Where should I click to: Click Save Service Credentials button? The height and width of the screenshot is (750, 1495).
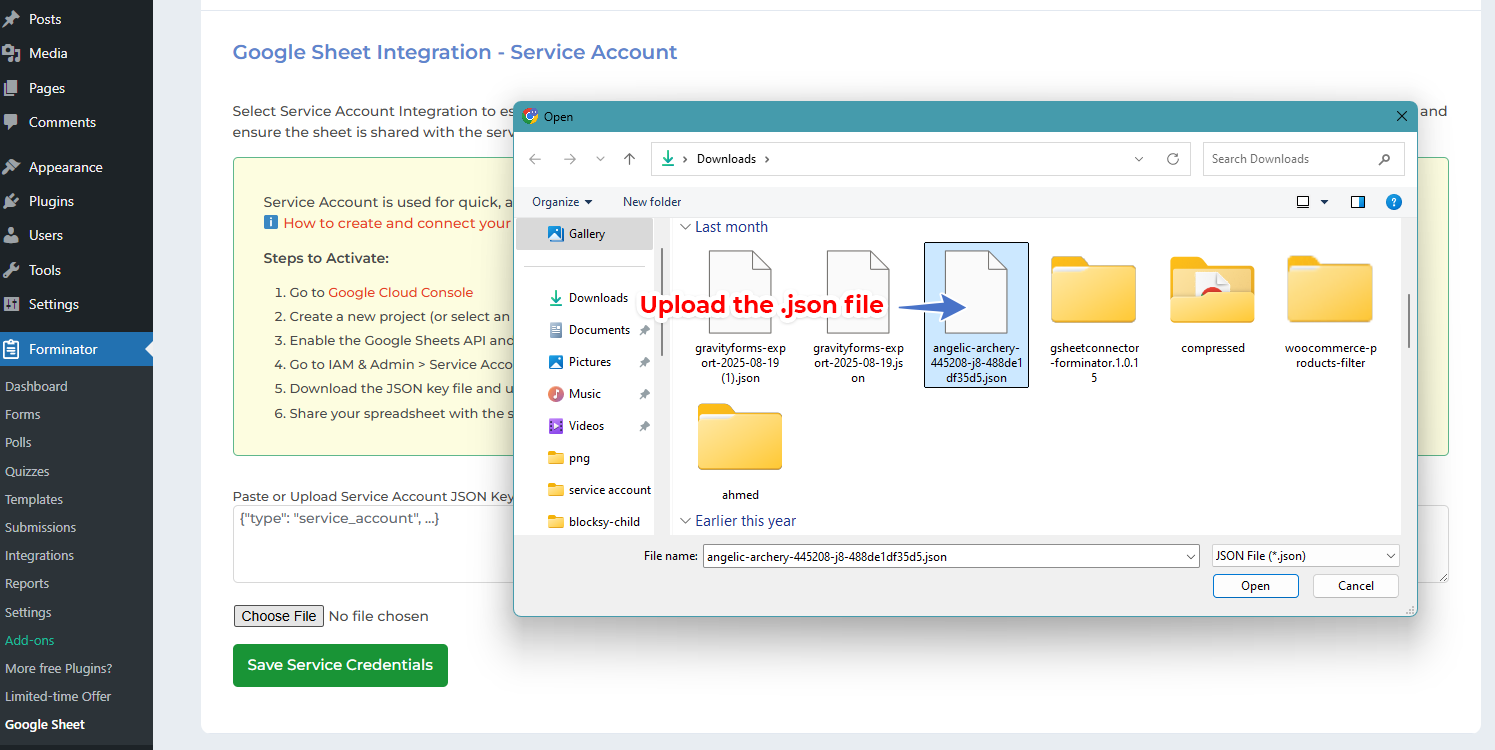pyautogui.click(x=339, y=665)
